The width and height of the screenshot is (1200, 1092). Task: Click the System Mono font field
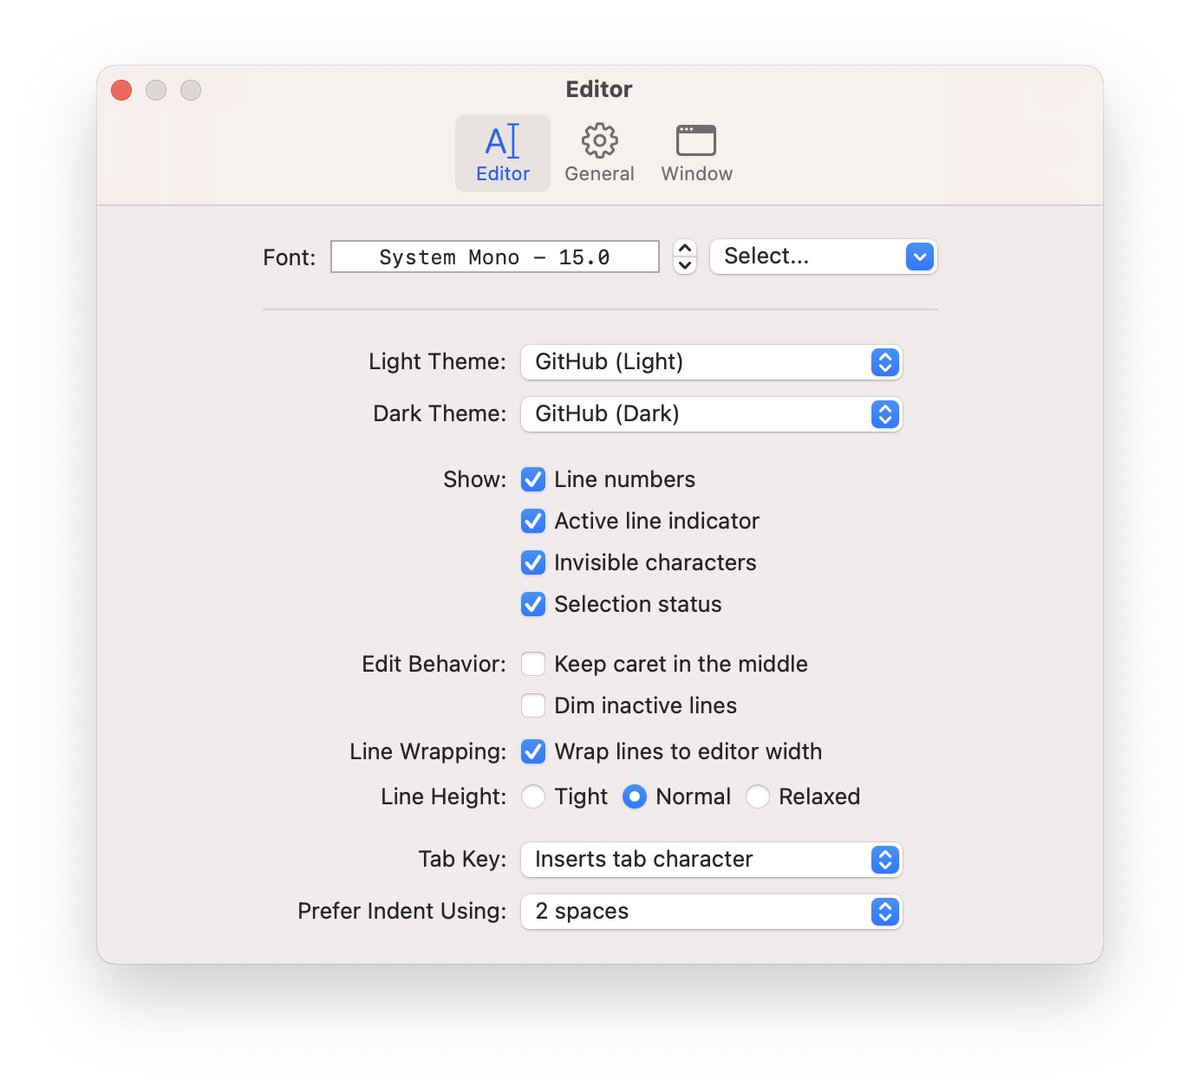tap(495, 257)
